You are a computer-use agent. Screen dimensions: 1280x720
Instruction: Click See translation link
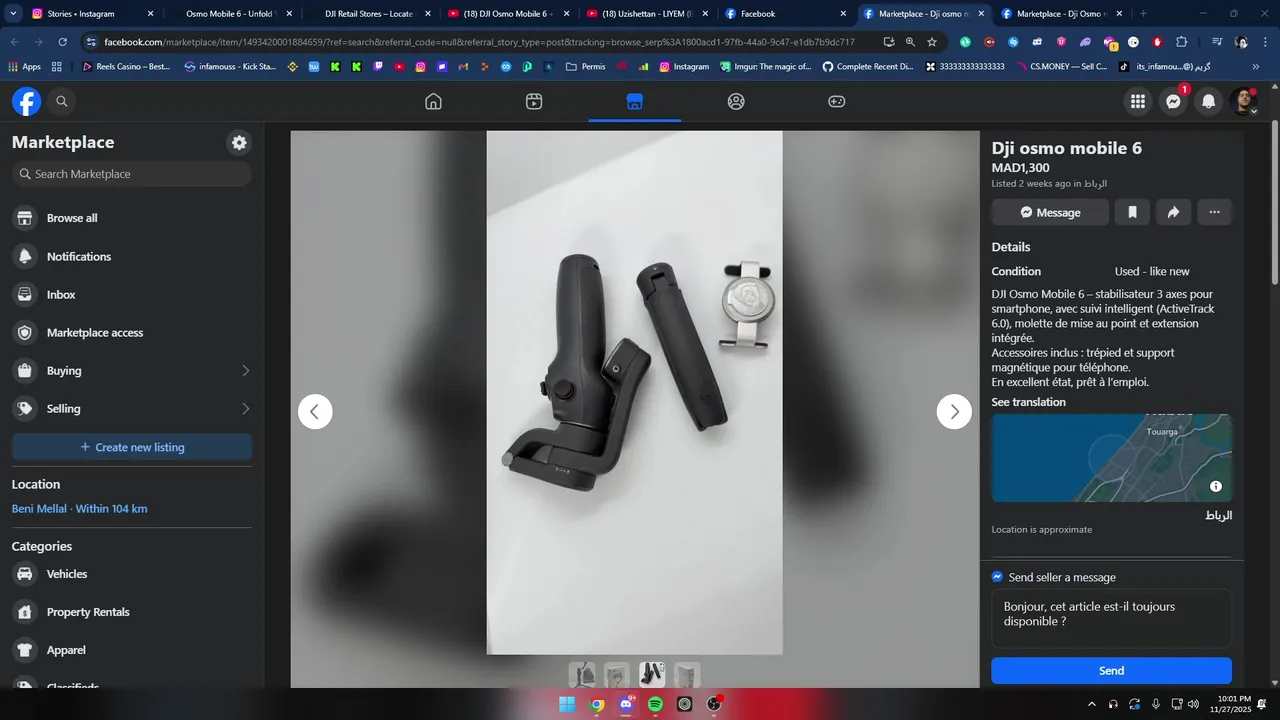coord(1028,402)
